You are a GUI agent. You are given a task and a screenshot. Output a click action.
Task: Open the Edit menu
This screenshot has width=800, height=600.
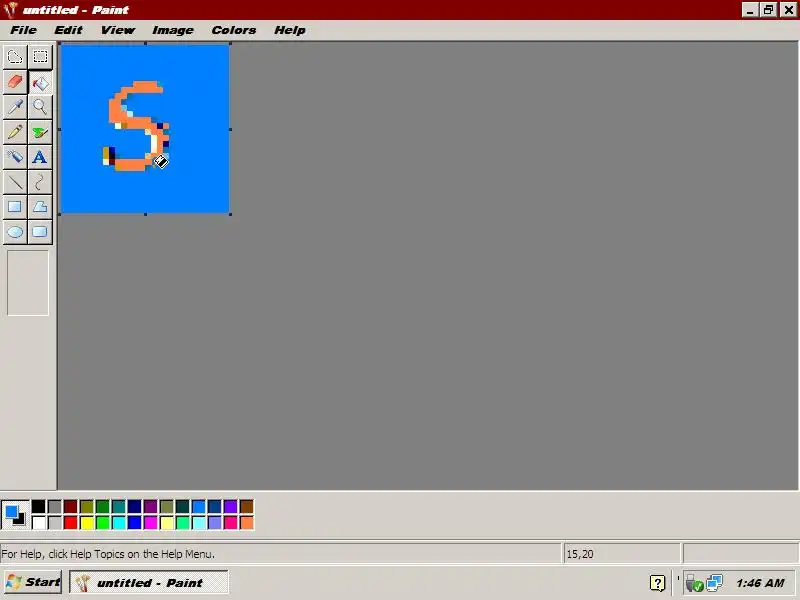[x=68, y=30]
